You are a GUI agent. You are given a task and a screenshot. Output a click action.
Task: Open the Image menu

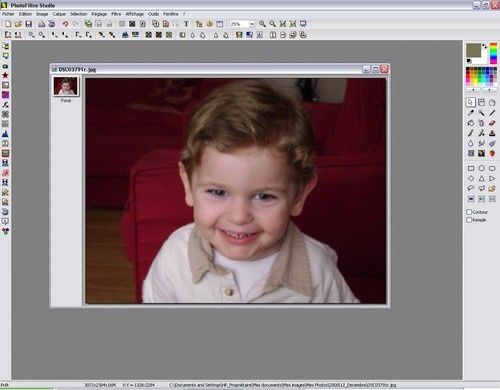pos(42,14)
